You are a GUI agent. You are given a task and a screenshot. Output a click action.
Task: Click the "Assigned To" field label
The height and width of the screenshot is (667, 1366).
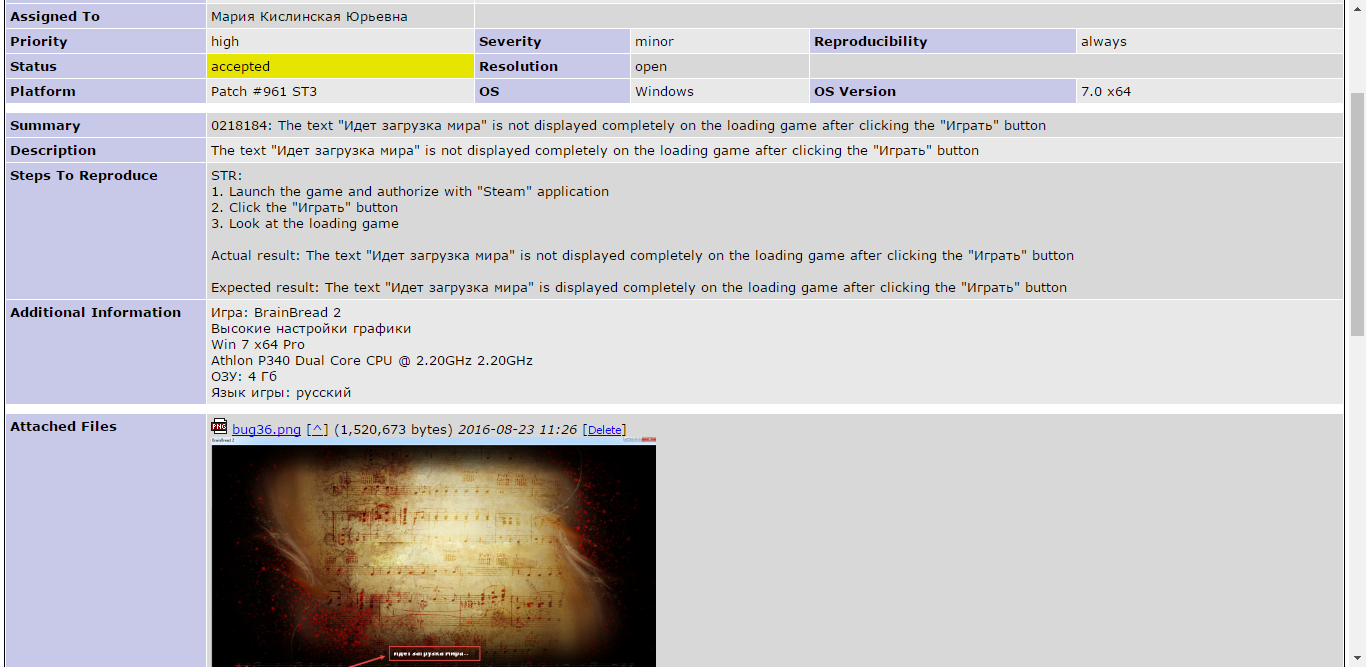click(x=55, y=17)
